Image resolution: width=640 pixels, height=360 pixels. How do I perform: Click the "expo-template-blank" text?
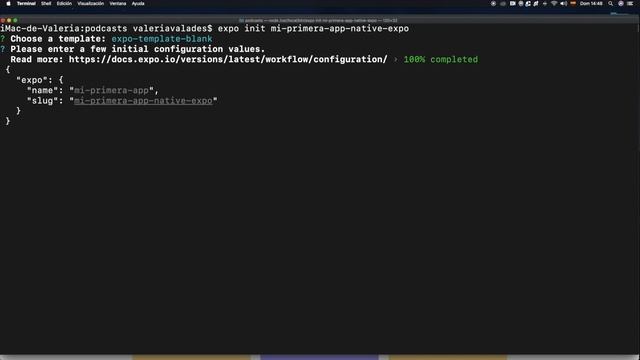162,39
